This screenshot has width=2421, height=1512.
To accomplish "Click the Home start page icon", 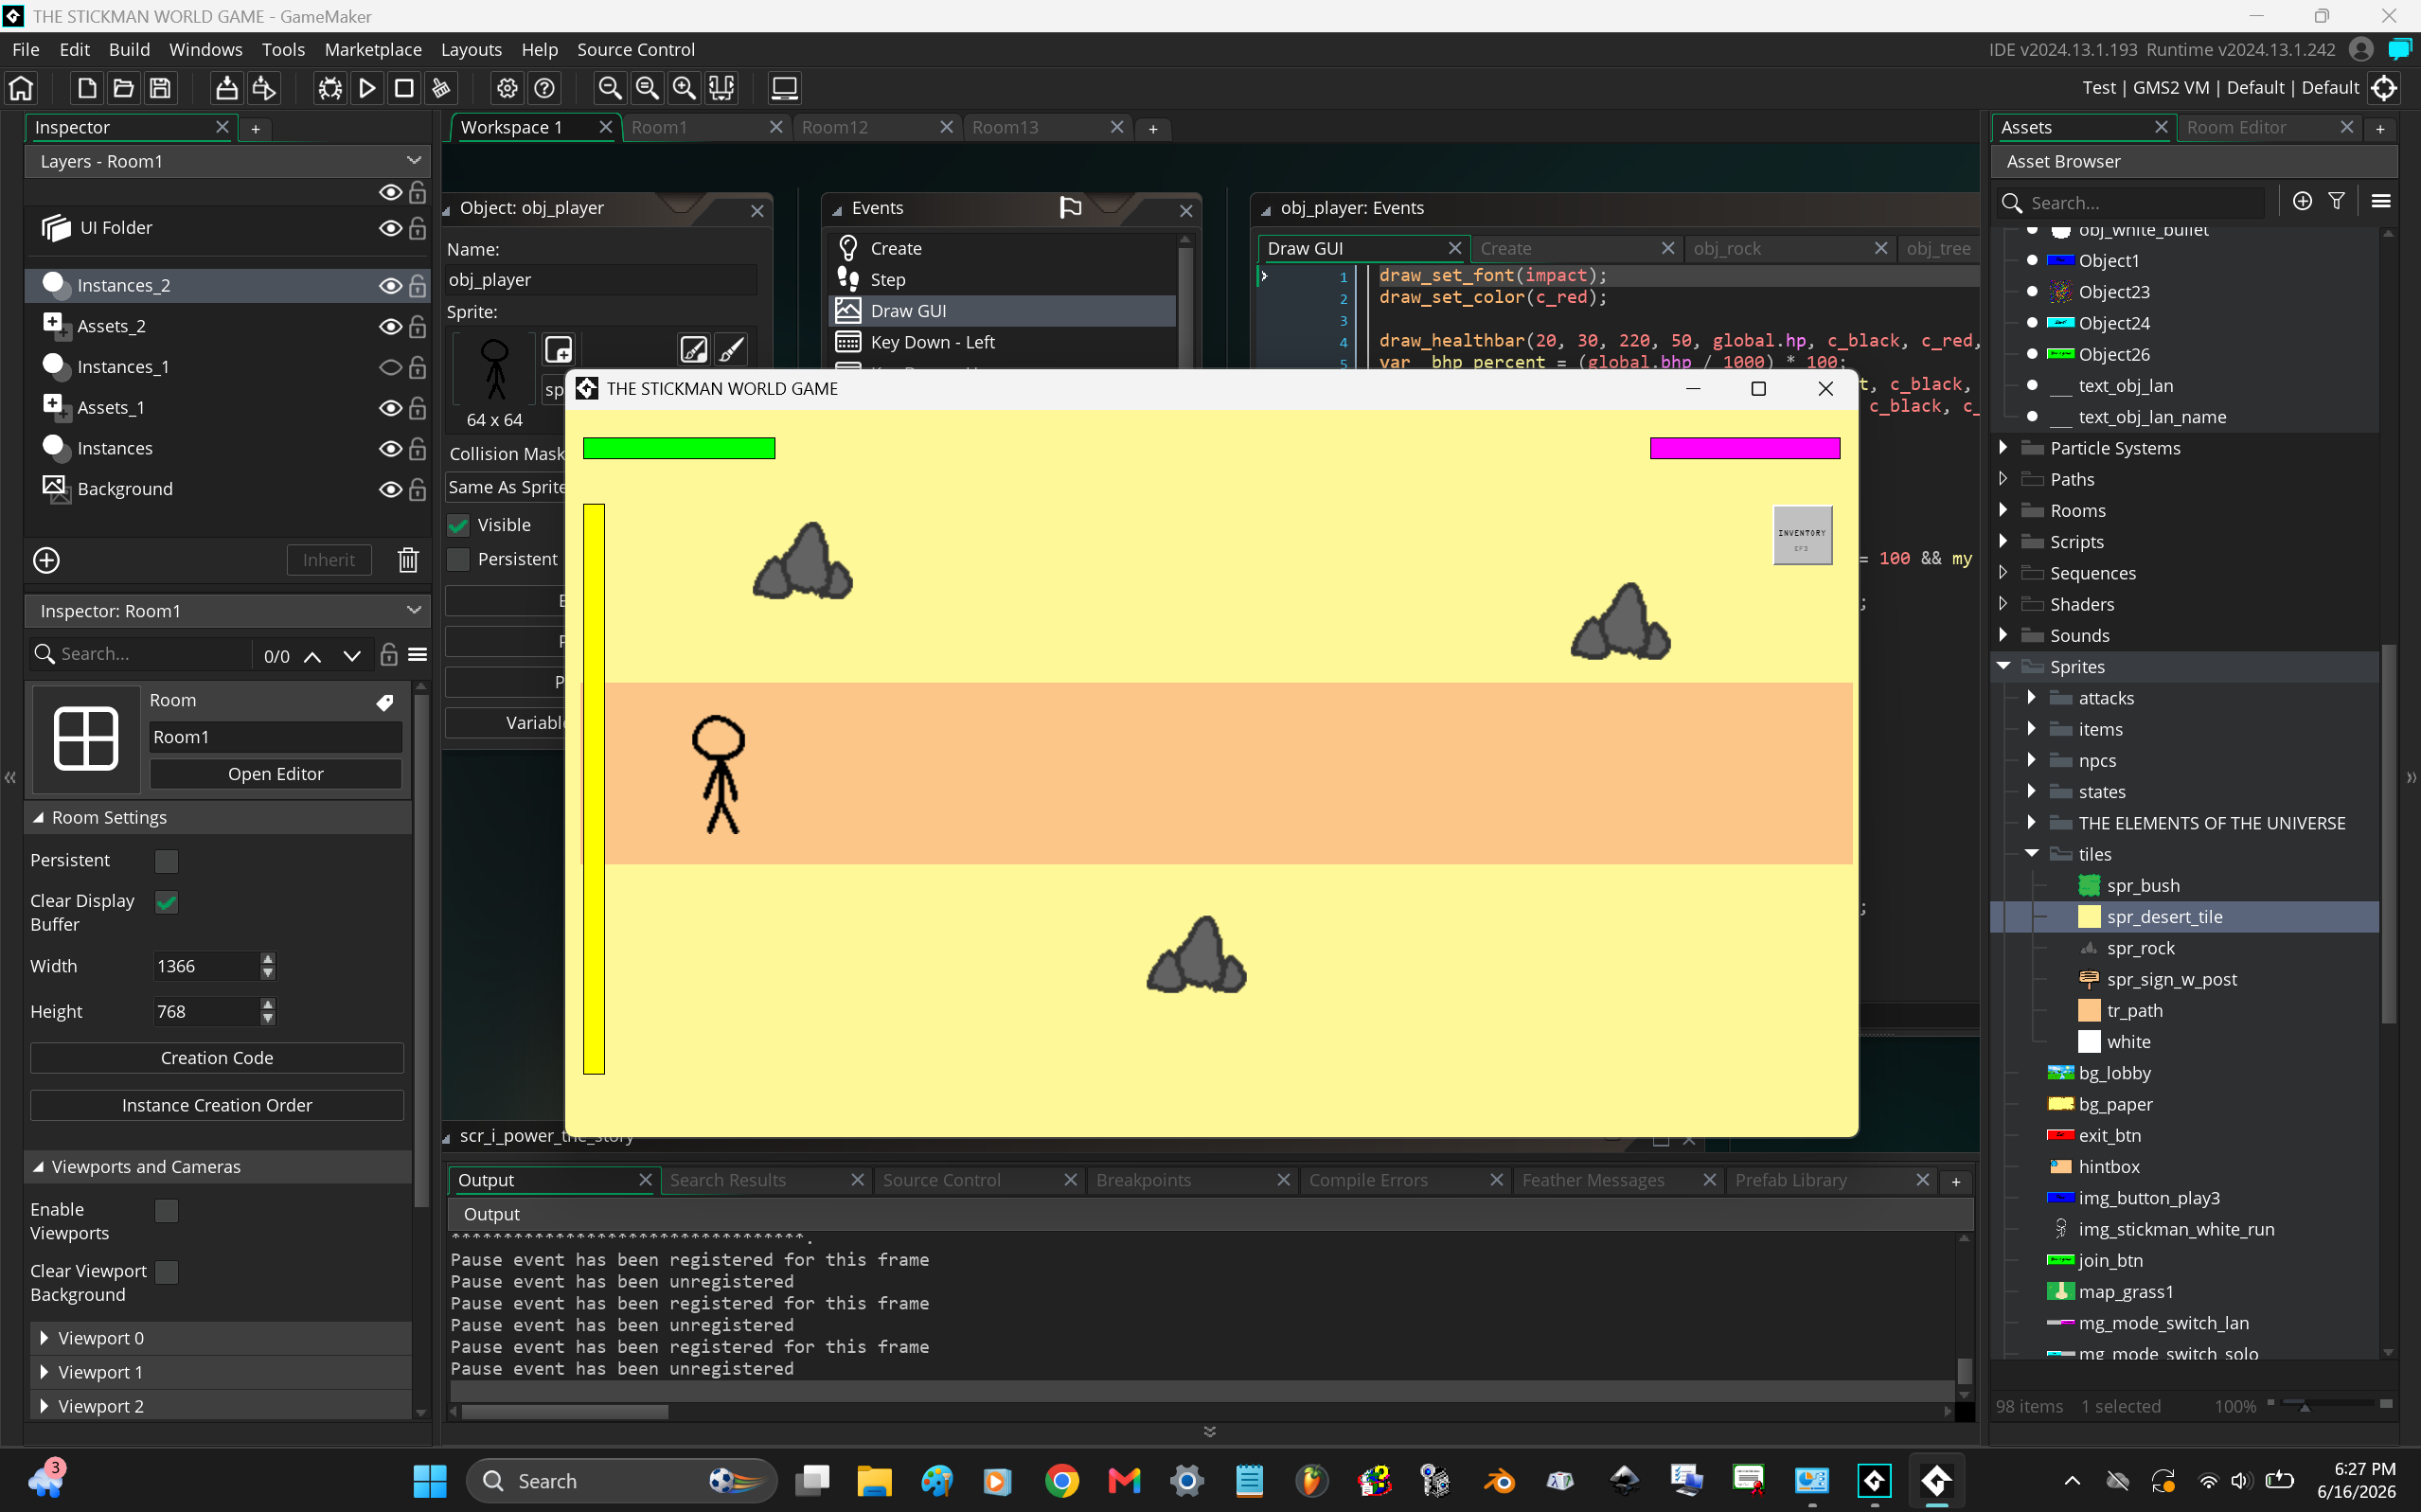I will pos(21,88).
